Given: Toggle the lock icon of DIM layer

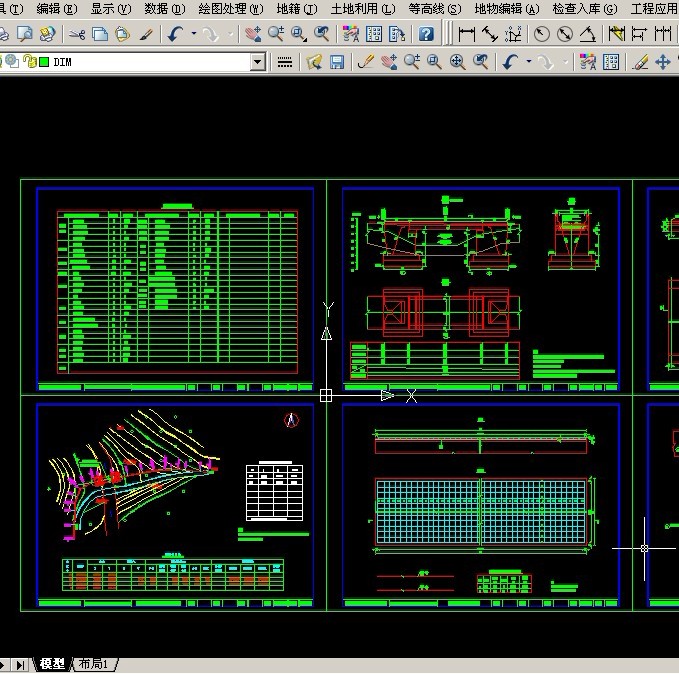Looking at the screenshot, I should pyautogui.click(x=29, y=62).
